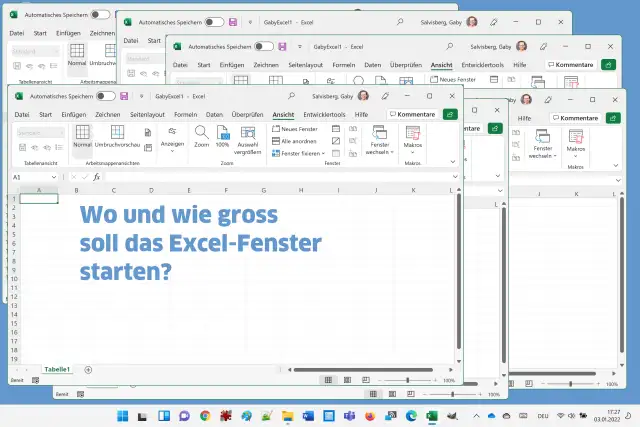The image size is (640, 427).
Task: Open the Formeln tab in front window
Action: [x=186, y=115]
